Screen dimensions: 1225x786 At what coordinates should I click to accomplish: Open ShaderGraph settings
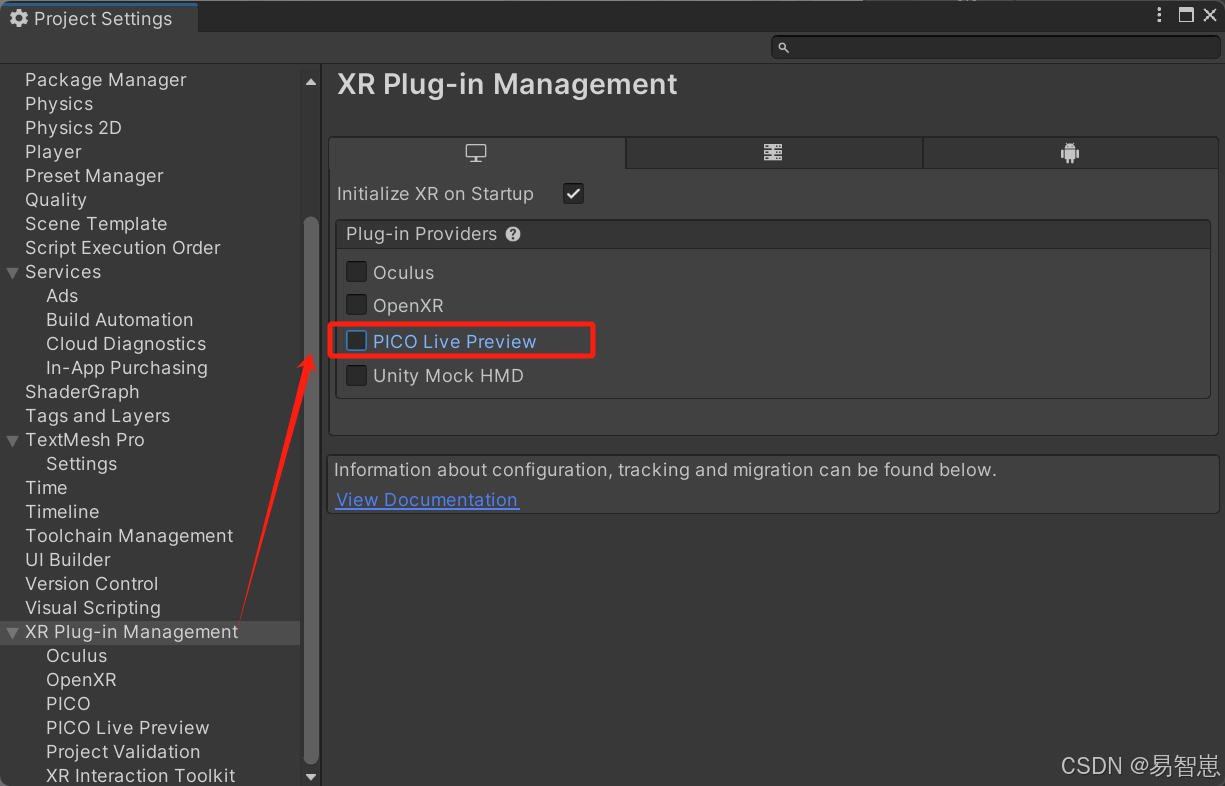coord(82,392)
